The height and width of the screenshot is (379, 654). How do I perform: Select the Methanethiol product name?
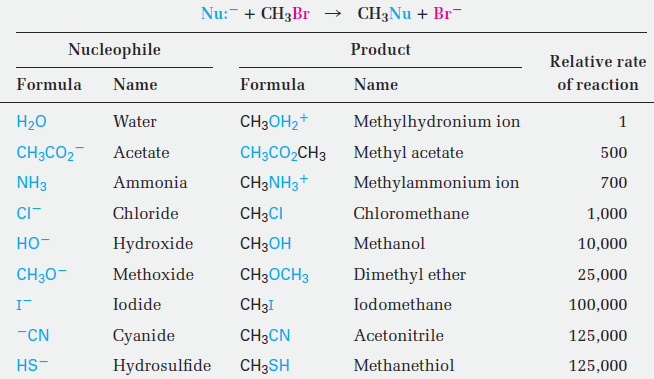pyautogui.click(x=403, y=366)
